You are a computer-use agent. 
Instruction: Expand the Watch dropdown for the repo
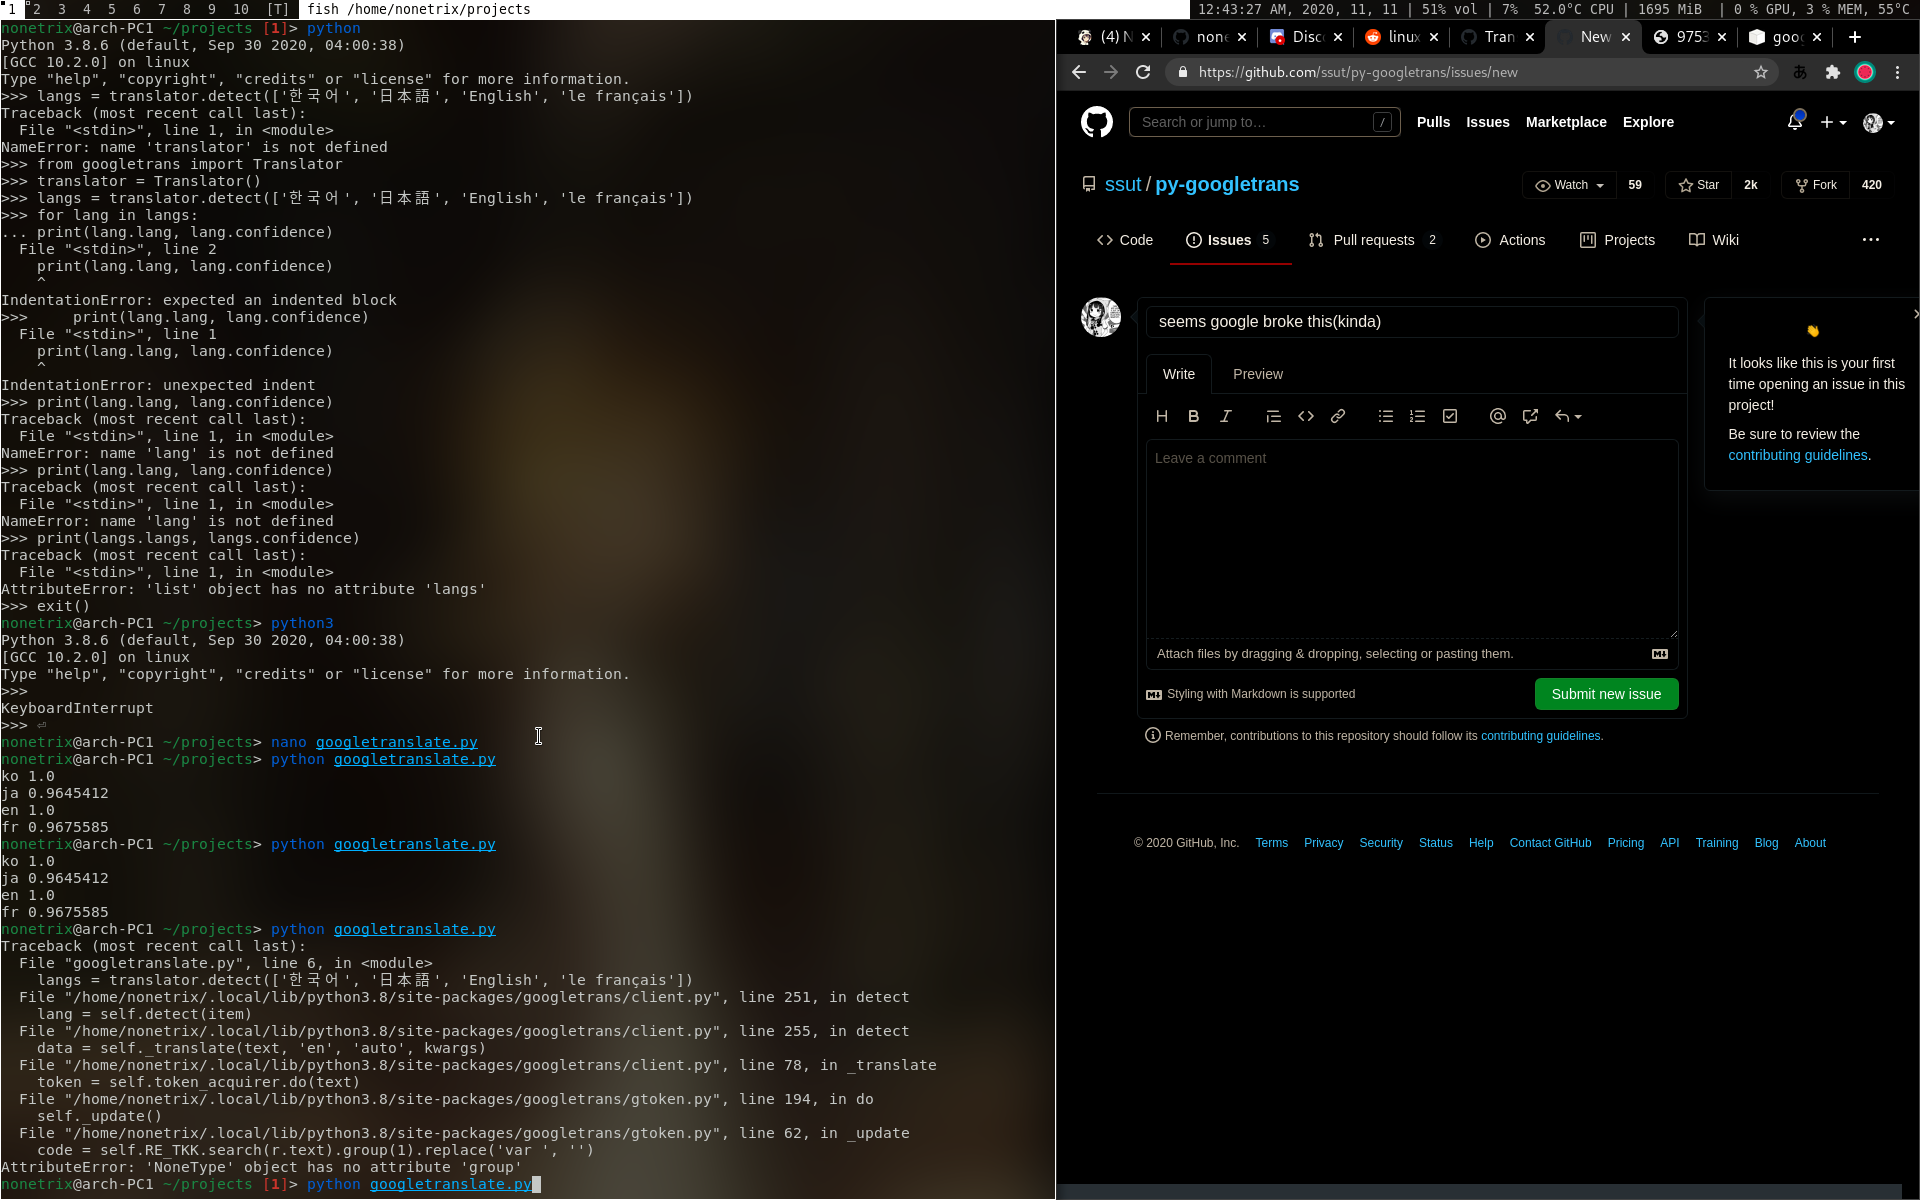click(1569, 186)
